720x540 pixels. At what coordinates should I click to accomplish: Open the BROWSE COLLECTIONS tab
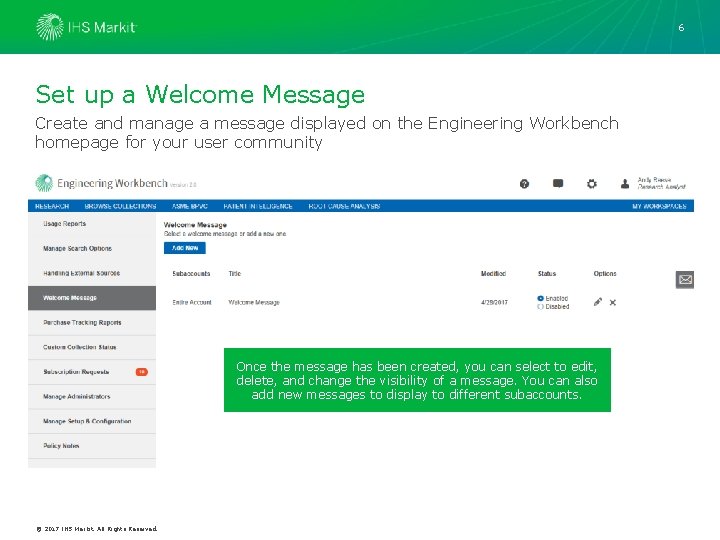point(120,206)
